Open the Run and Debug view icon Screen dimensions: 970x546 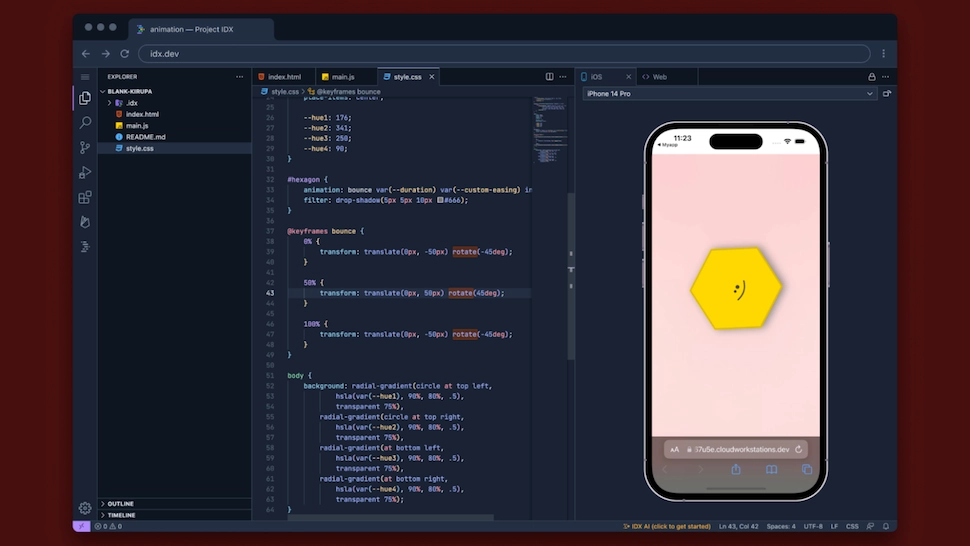pos(85,173)
